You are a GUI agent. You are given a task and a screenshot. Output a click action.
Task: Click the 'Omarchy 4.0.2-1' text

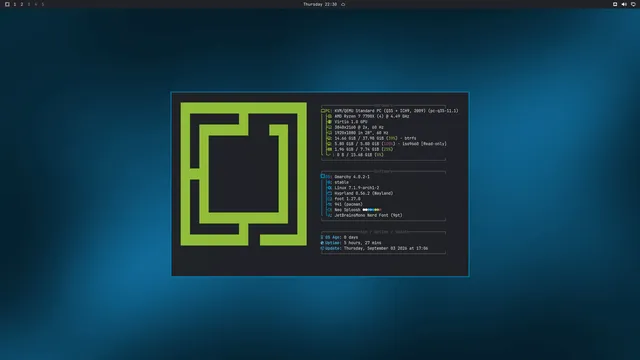coord(352,177)
